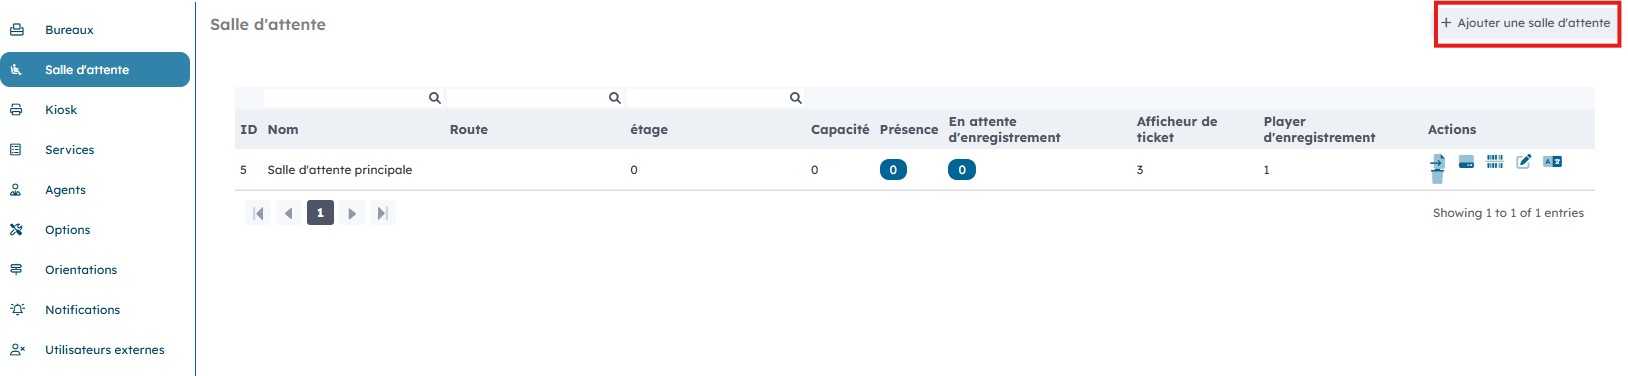Click the barcode icon in Actions column

(1495, 162)
